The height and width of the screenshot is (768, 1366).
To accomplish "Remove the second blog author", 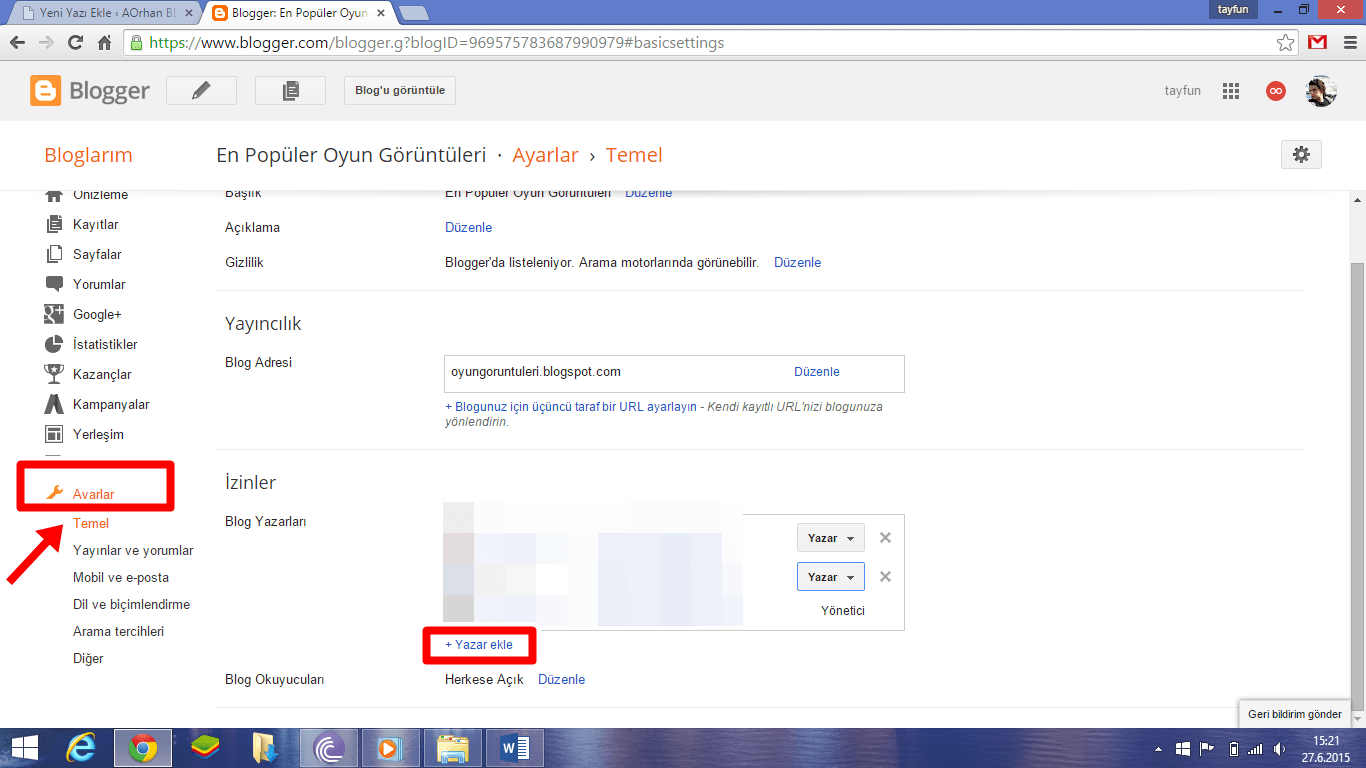I will click(x=885, y=577).
